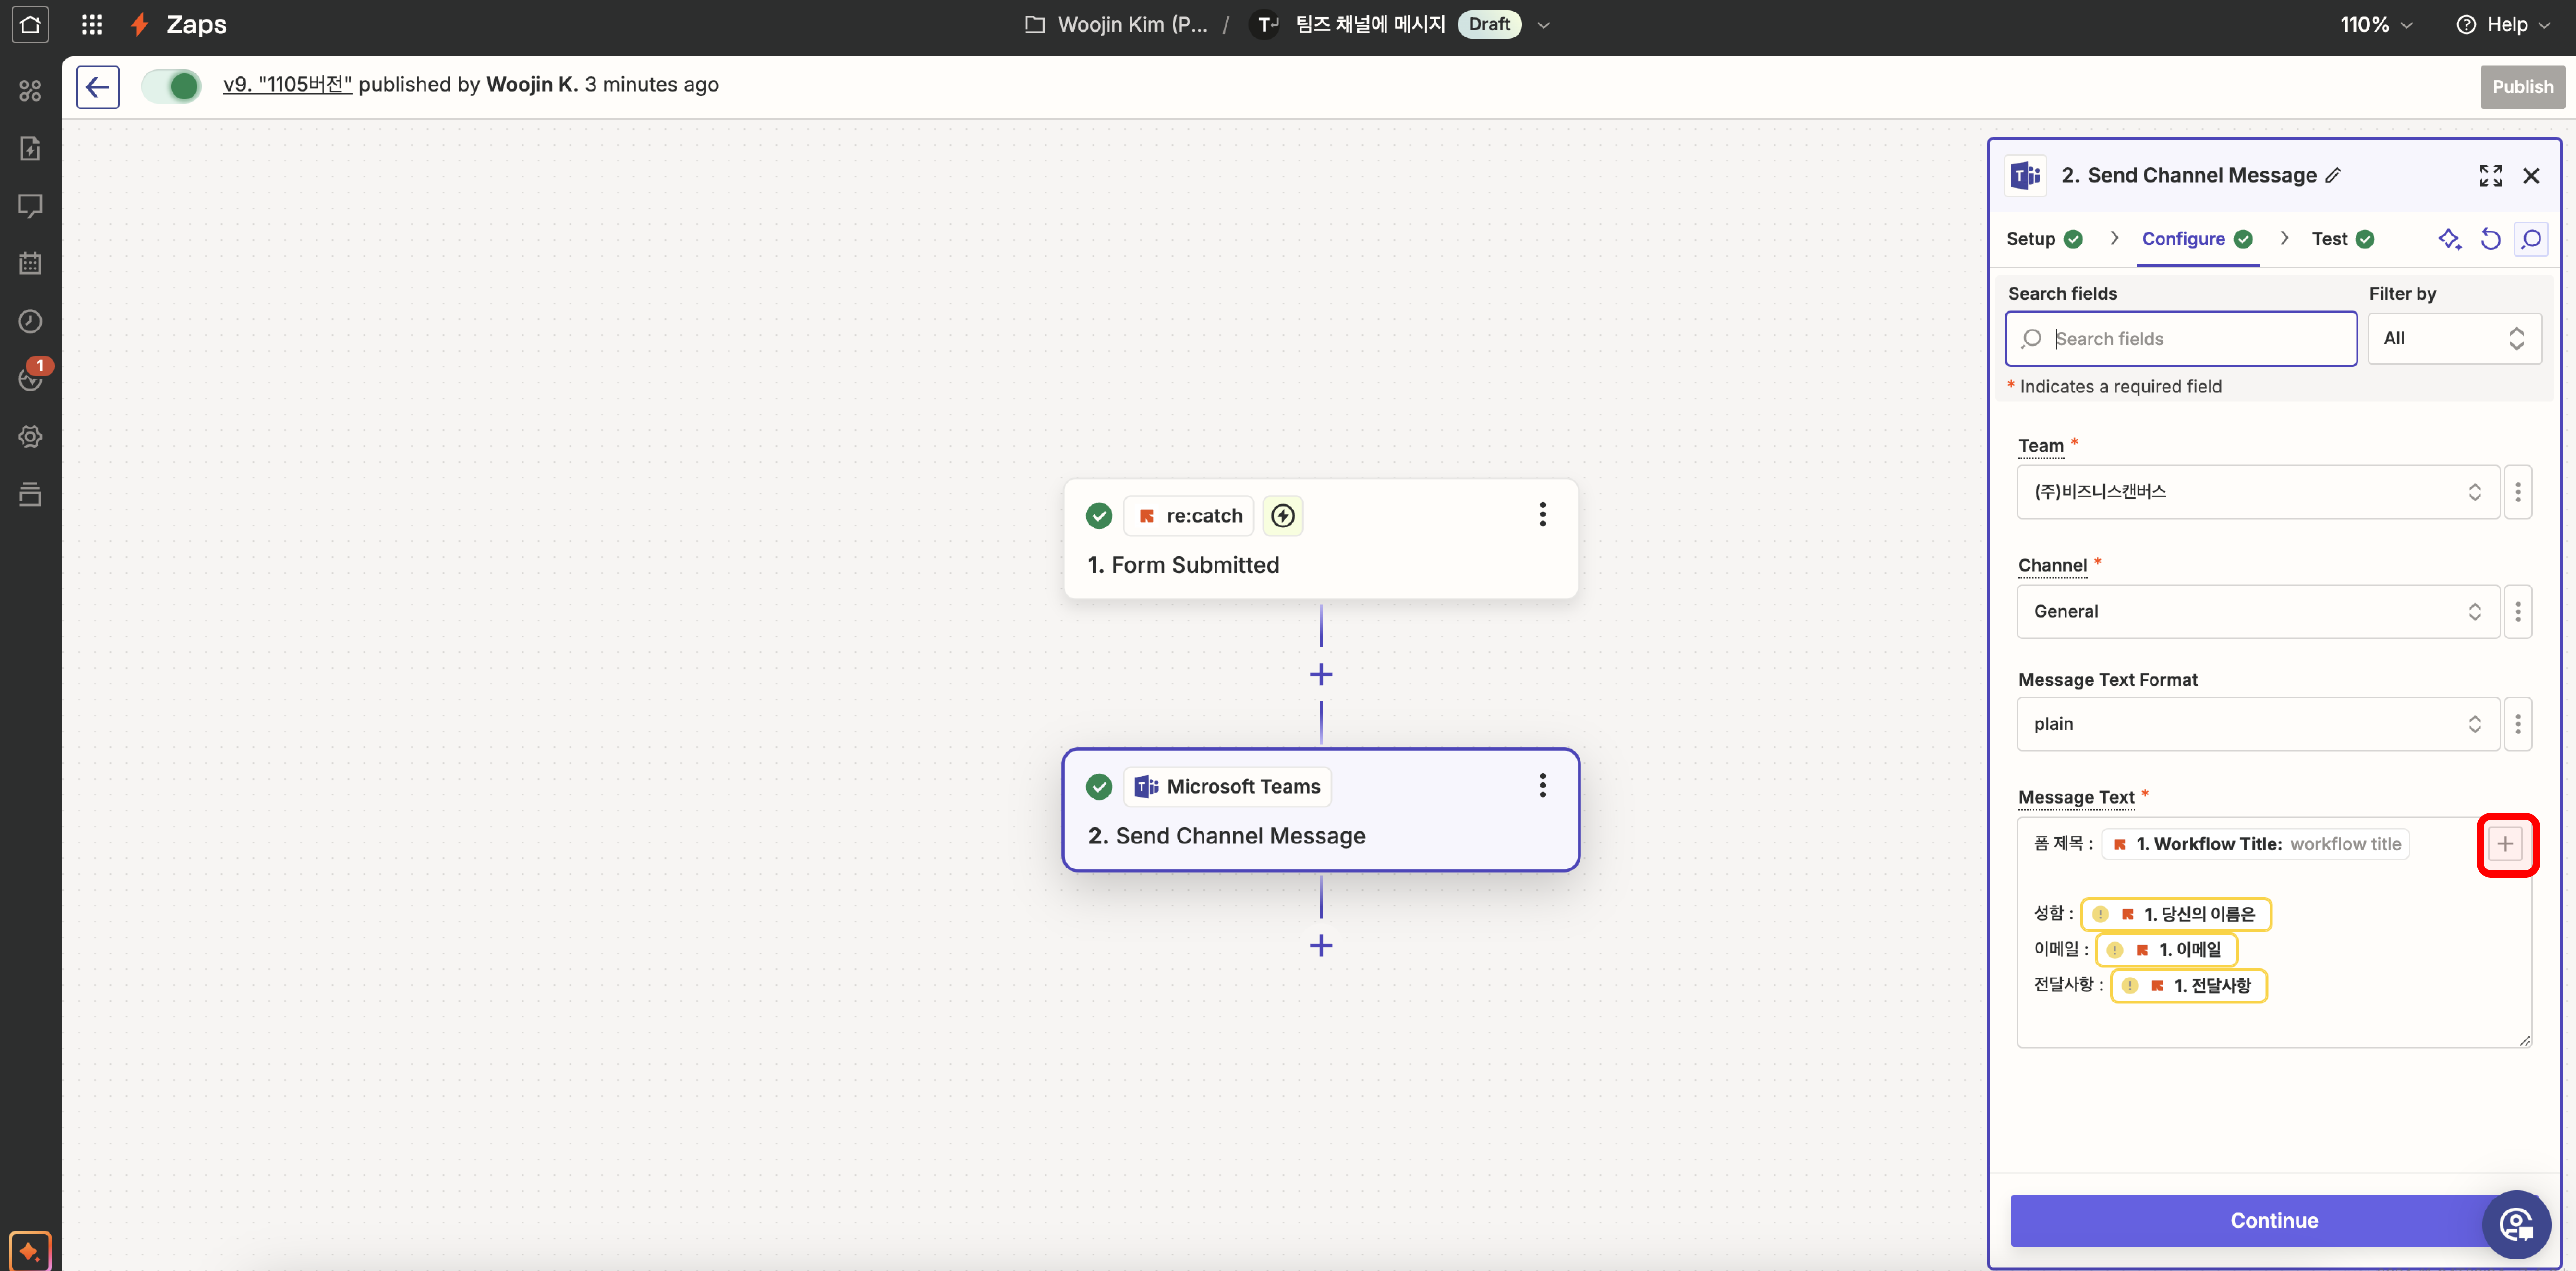Click the rename pencil icon beside step title
2576x1271 pixels.
tap(2334, 176)
